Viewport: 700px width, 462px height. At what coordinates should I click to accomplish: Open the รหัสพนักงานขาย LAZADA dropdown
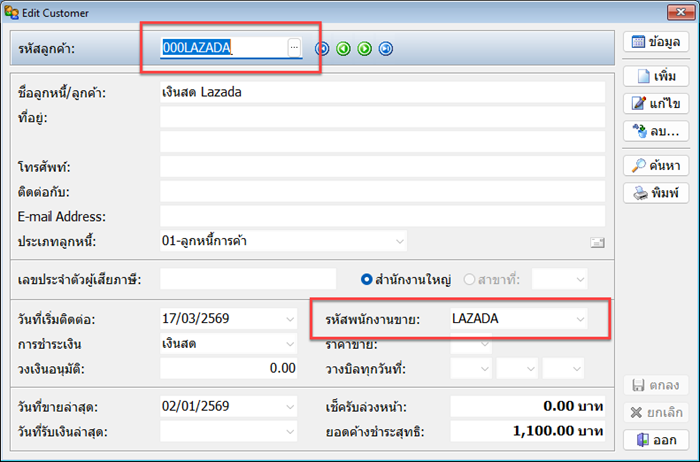click(x=580, y=319)
